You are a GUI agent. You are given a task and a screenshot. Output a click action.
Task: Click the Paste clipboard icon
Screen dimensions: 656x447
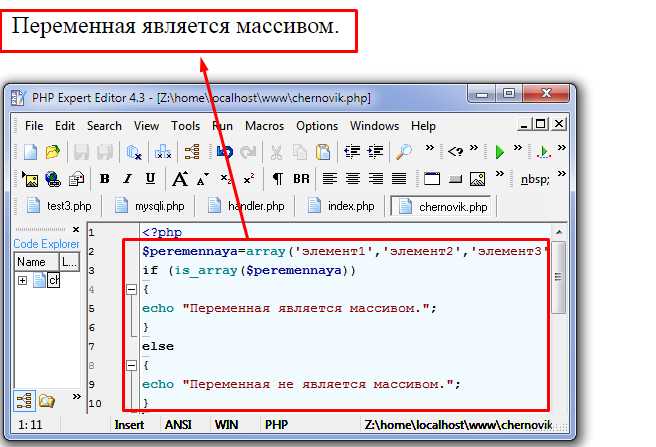coord(323,152)
